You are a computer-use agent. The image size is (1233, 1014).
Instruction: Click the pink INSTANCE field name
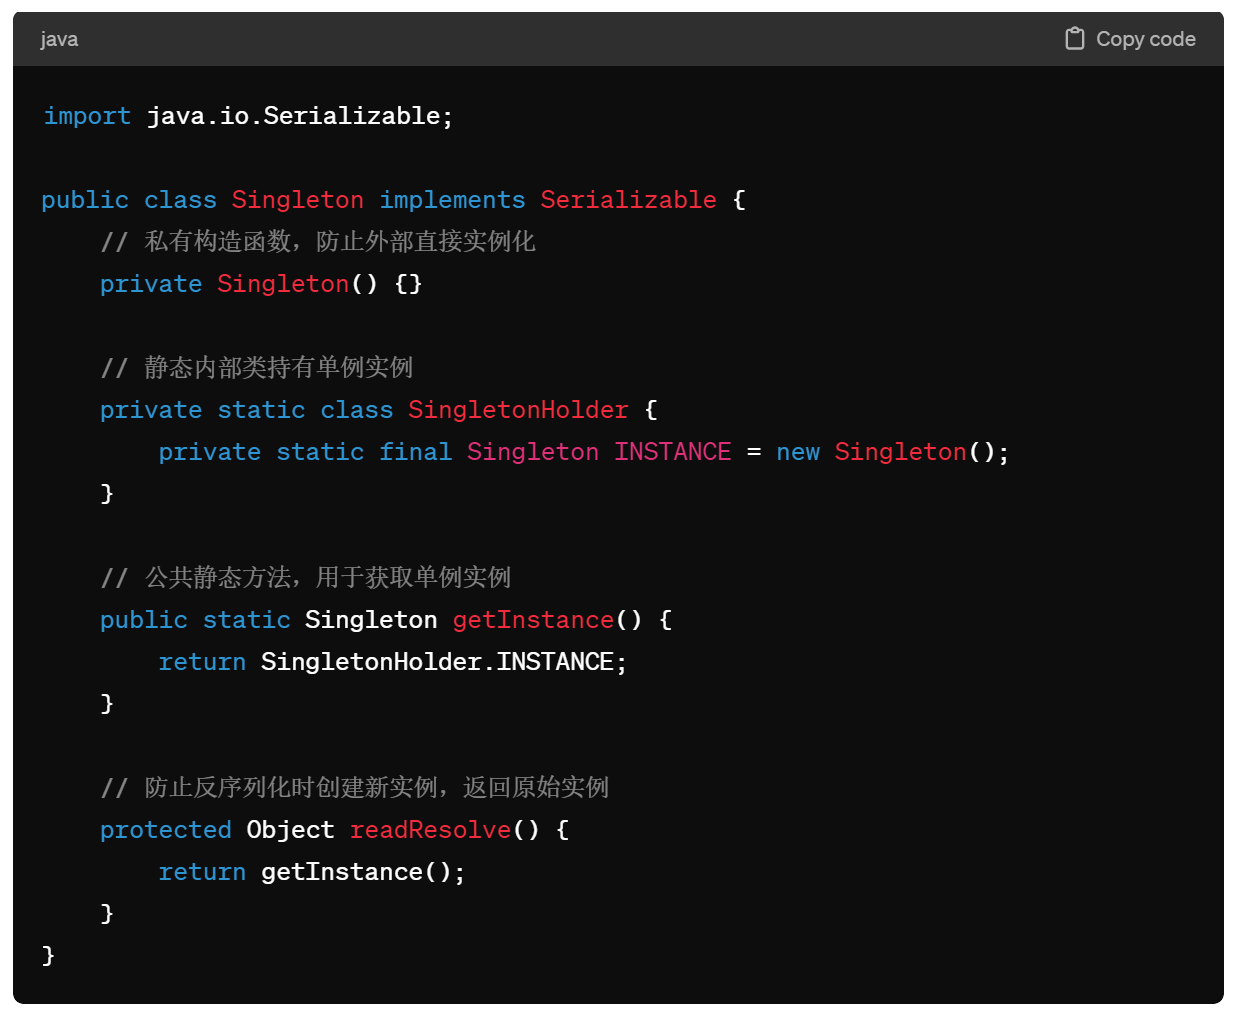point(672,452)
